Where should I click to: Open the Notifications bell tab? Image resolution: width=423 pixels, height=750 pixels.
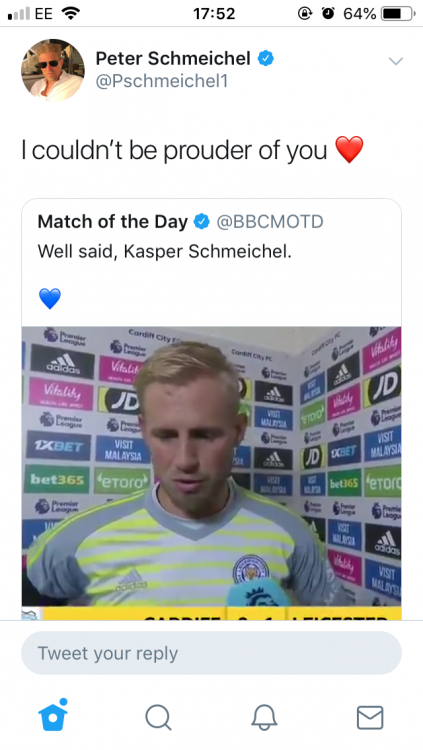click(x=264, y=717)
